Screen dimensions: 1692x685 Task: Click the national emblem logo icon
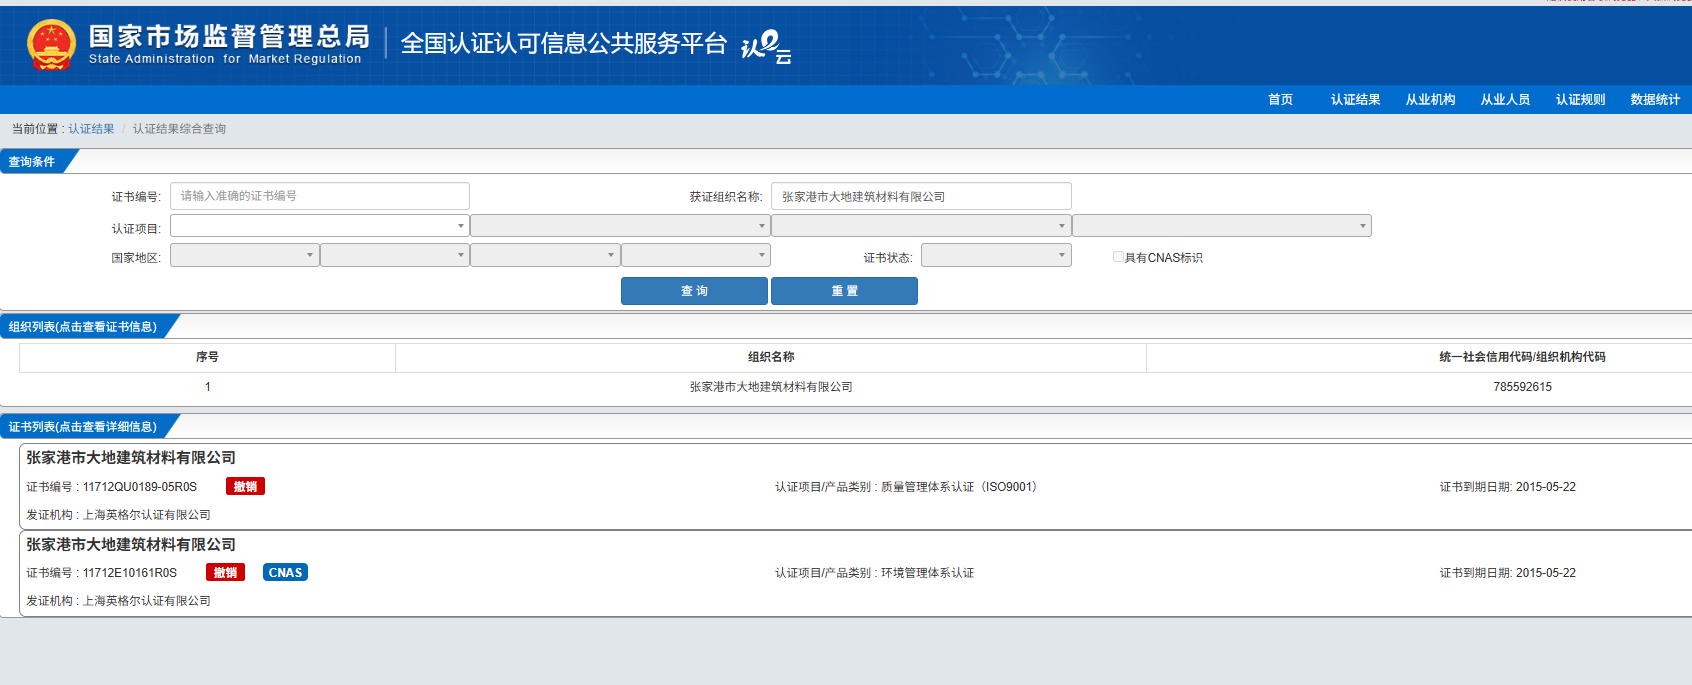tap(51, 45)
